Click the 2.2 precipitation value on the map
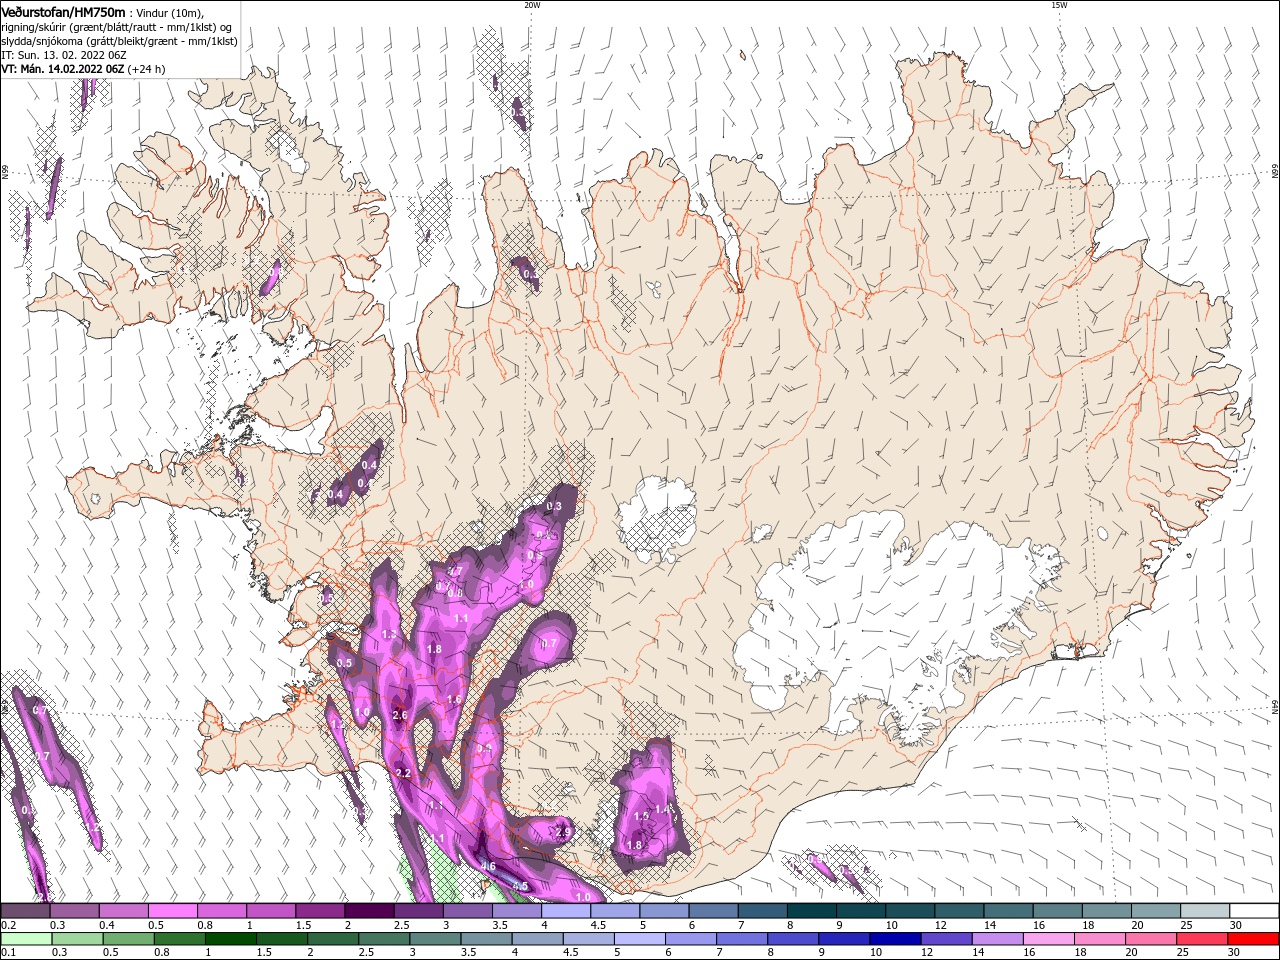This screenshot has height=960, width=1280. [404, 774]
